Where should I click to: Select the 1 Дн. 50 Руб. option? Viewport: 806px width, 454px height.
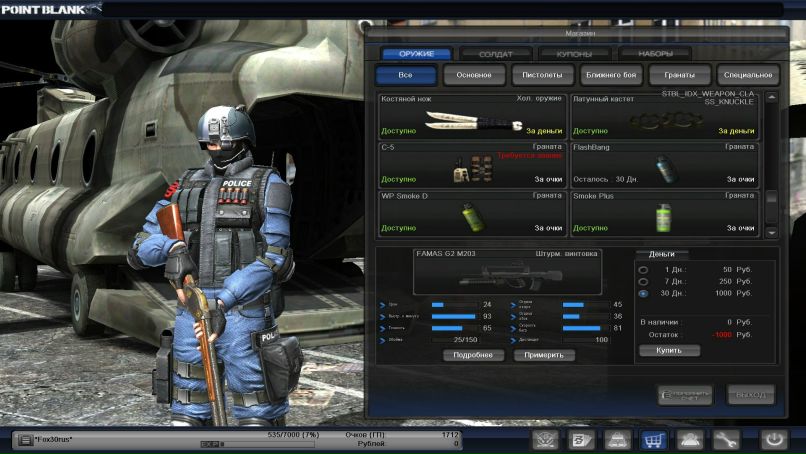(643, 270)
